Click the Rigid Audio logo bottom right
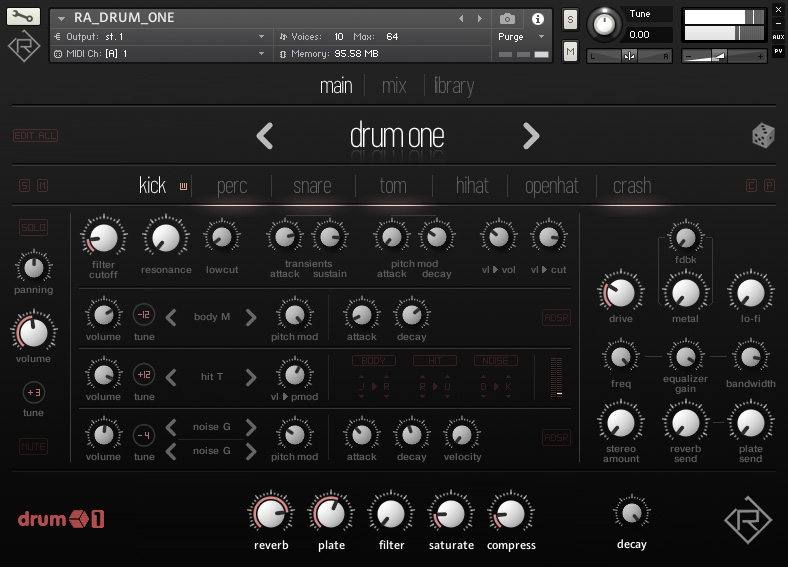Viewport: 788px width, 567px height. point(748,520)
